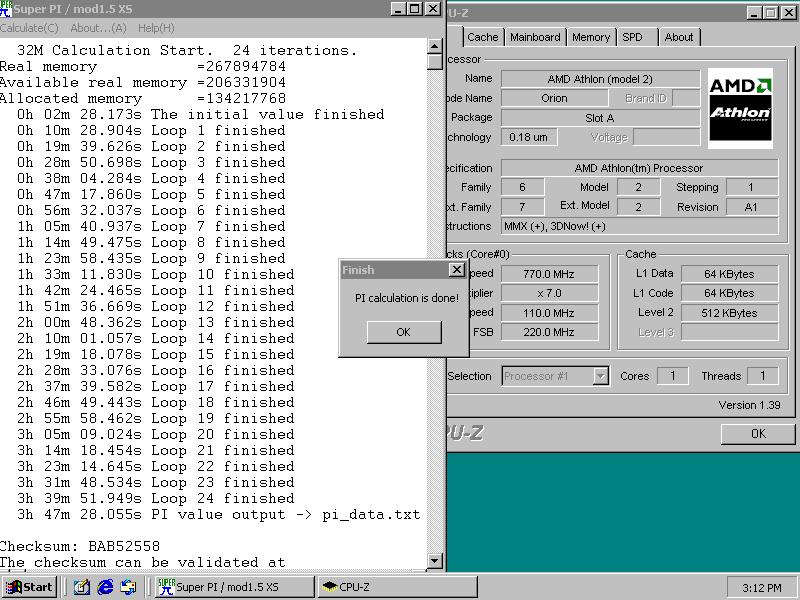The image size is (800, 600).
Task: Click the Threads value field
Action: 763,376
